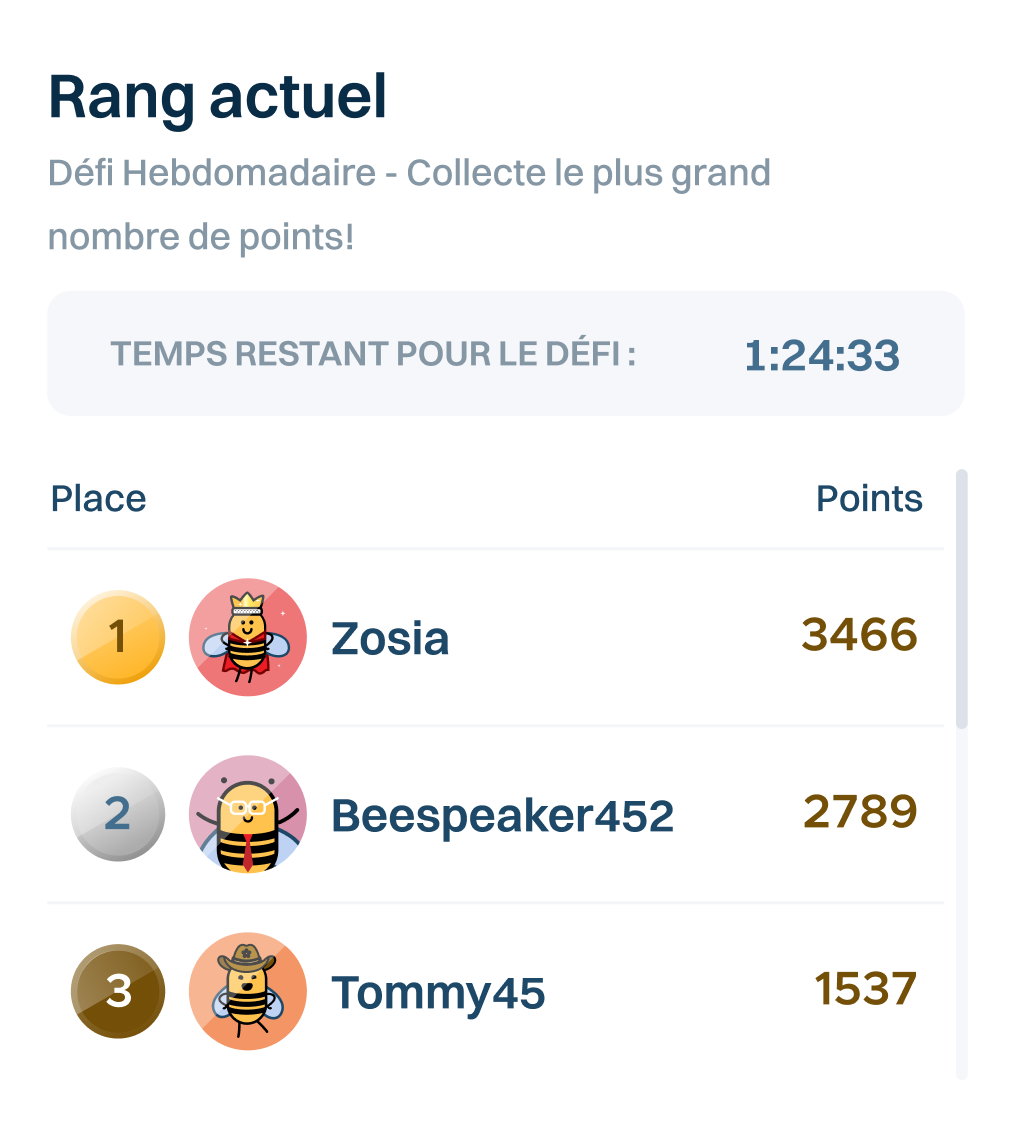Image resolution: width=1012 pixels, height=1148 pixels.
Task: Click the leaderboard scrollbar thumb
Action: [x=962, y=598]
